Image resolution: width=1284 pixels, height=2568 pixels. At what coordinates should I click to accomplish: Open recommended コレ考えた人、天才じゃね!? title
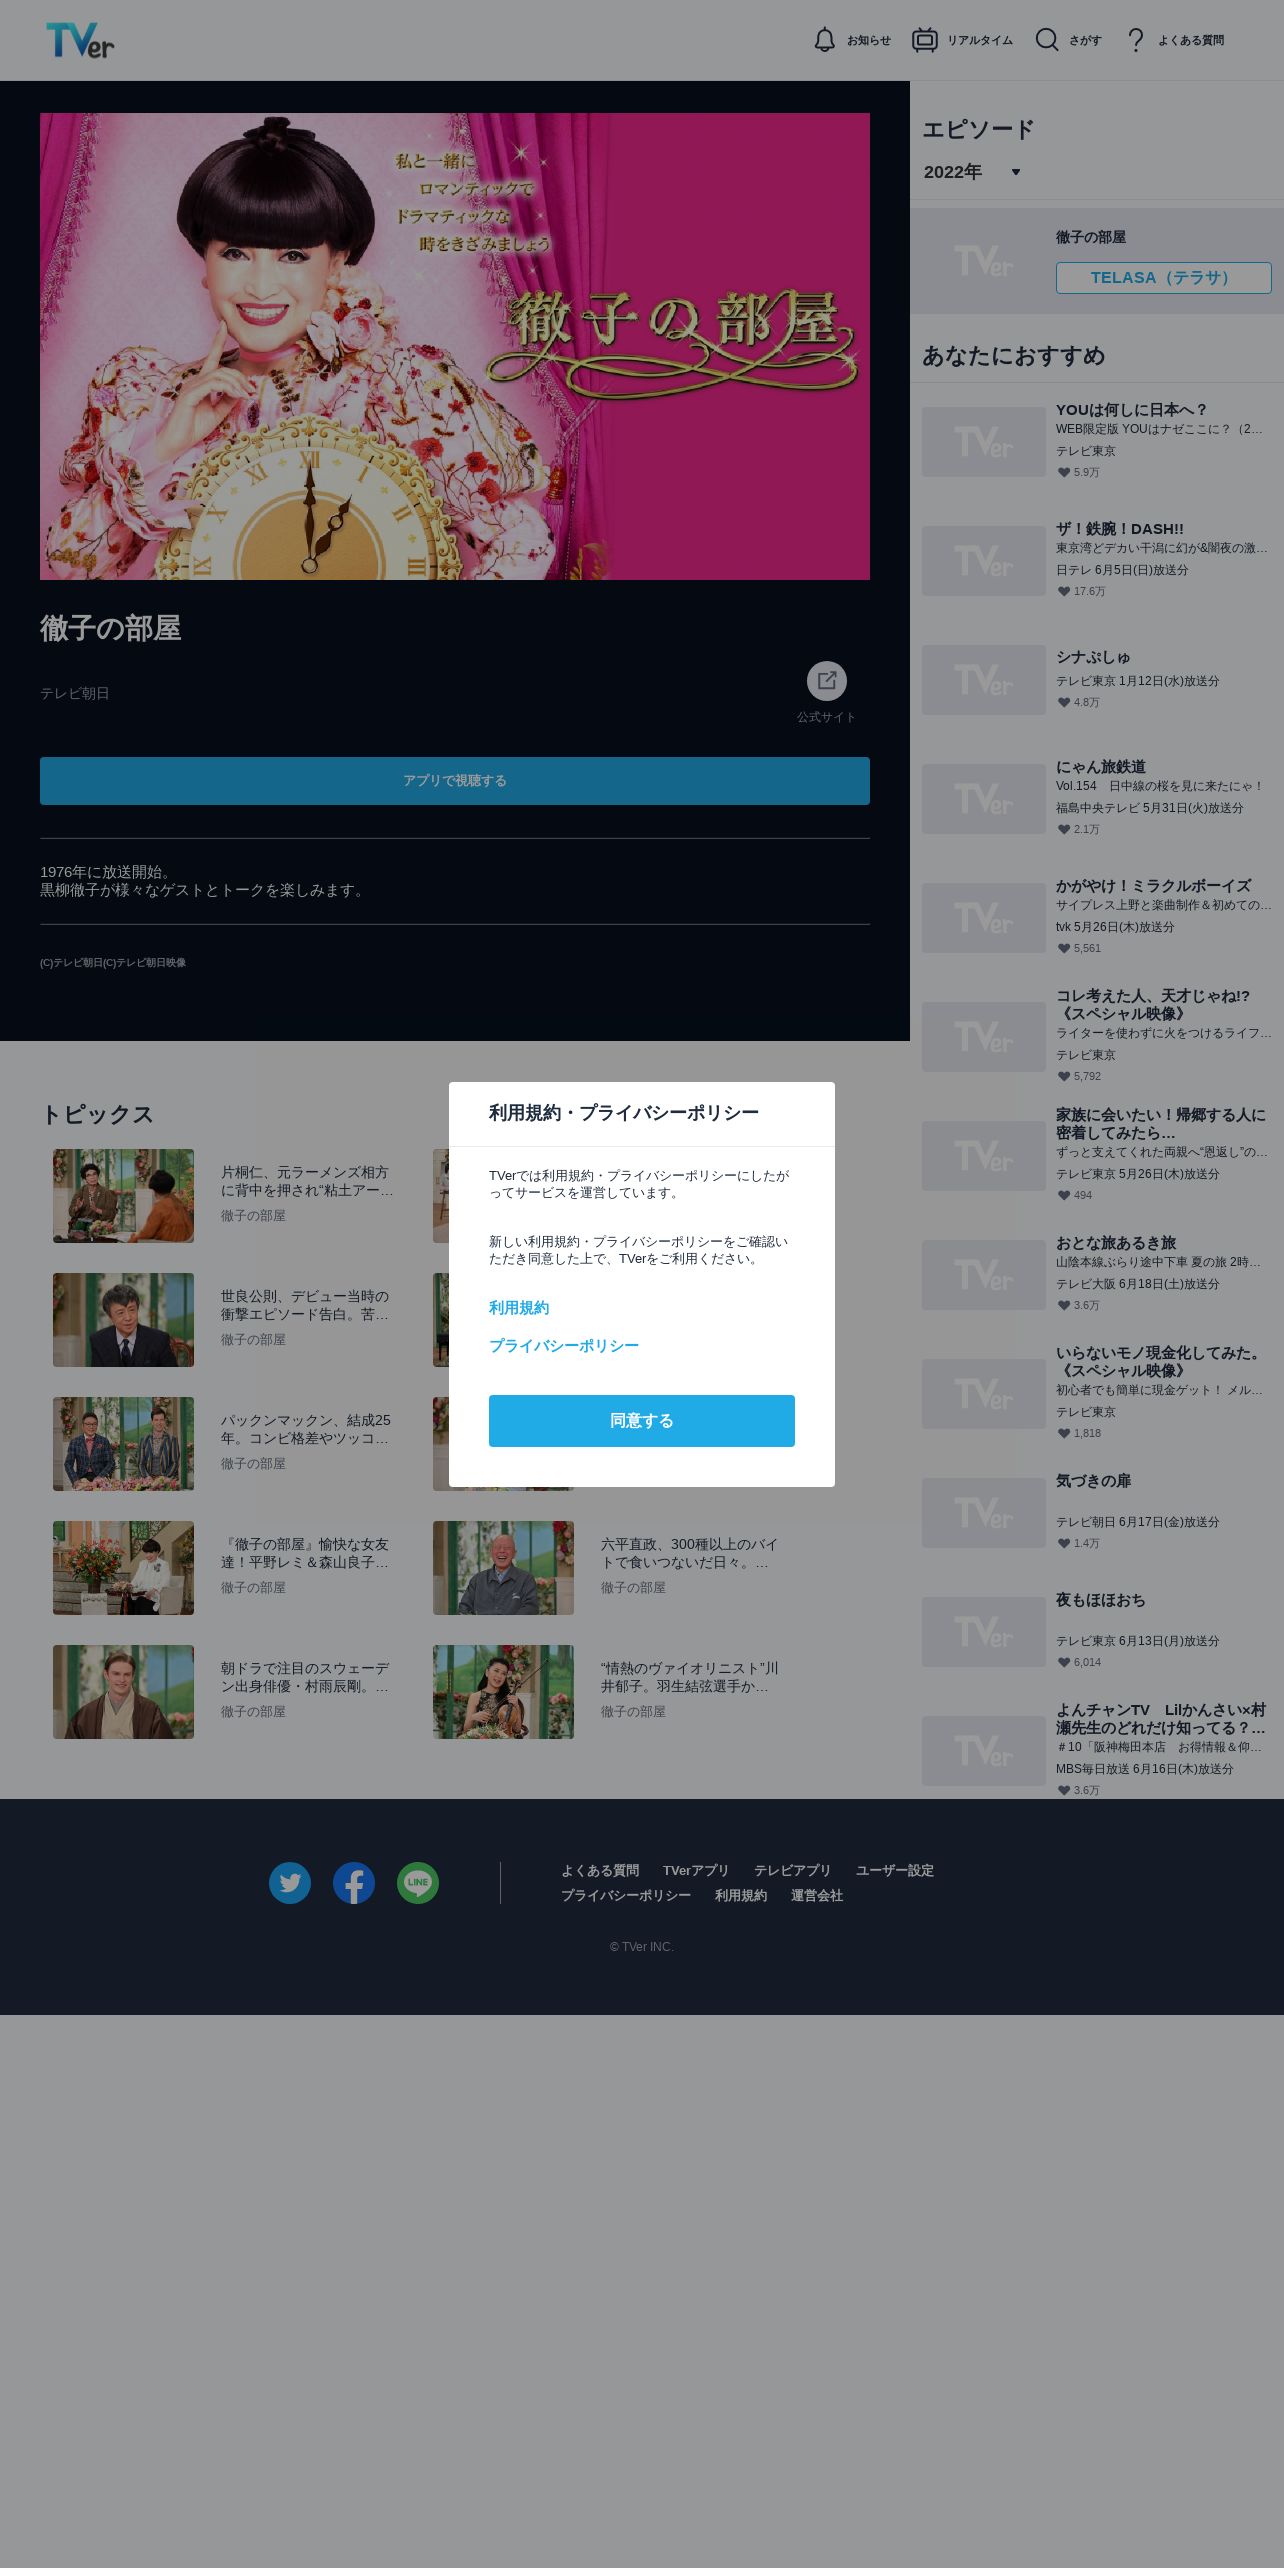click(x=1154, y=1005)
